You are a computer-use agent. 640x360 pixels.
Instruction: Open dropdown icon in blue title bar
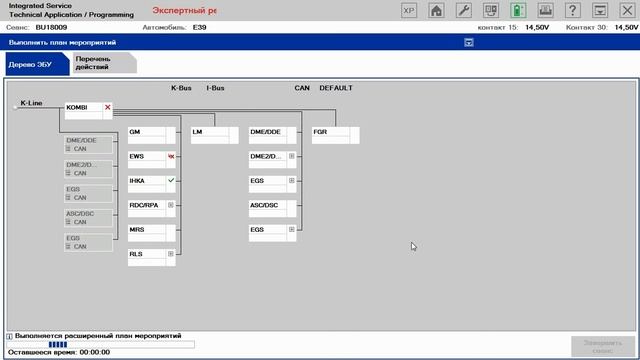469,42
